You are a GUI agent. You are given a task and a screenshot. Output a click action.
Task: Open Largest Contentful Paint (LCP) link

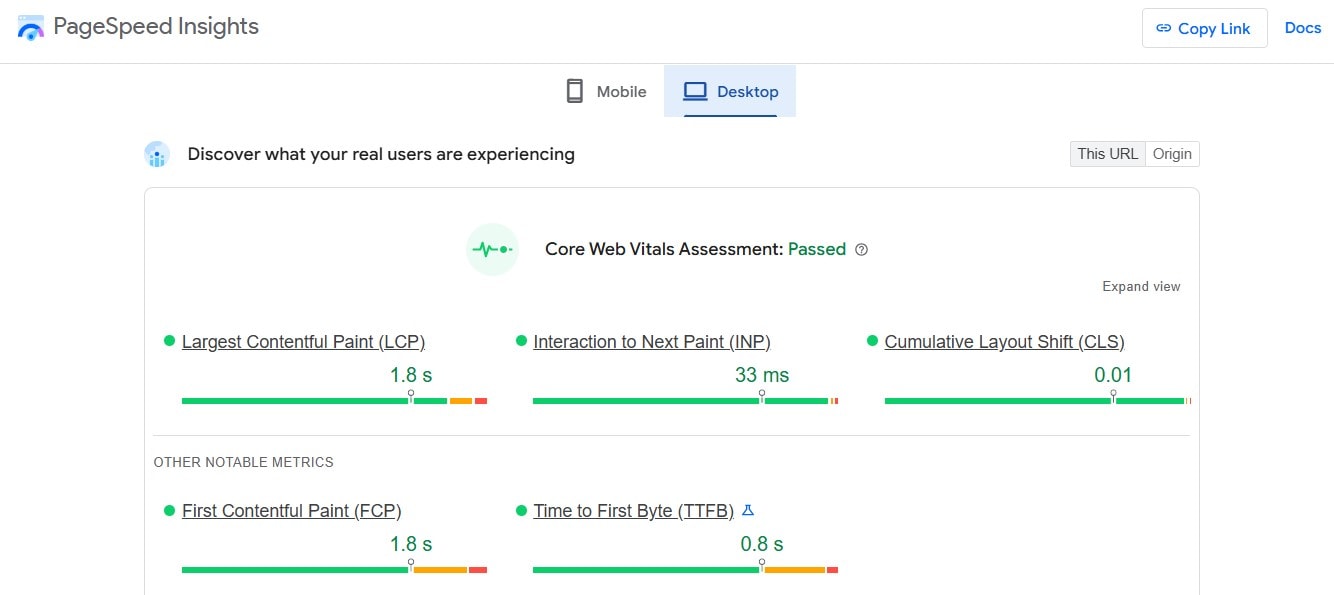(x=303, y=342)
